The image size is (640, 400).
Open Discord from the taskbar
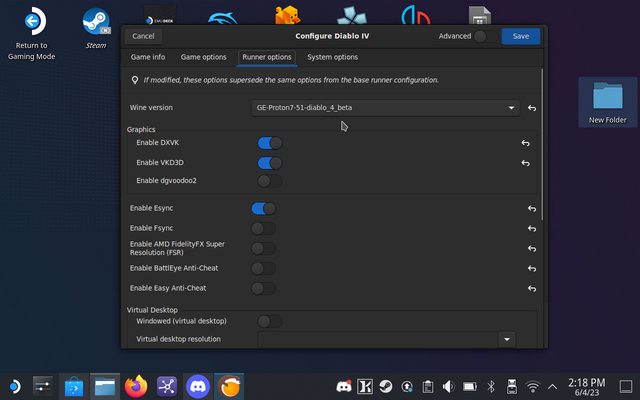198,386
